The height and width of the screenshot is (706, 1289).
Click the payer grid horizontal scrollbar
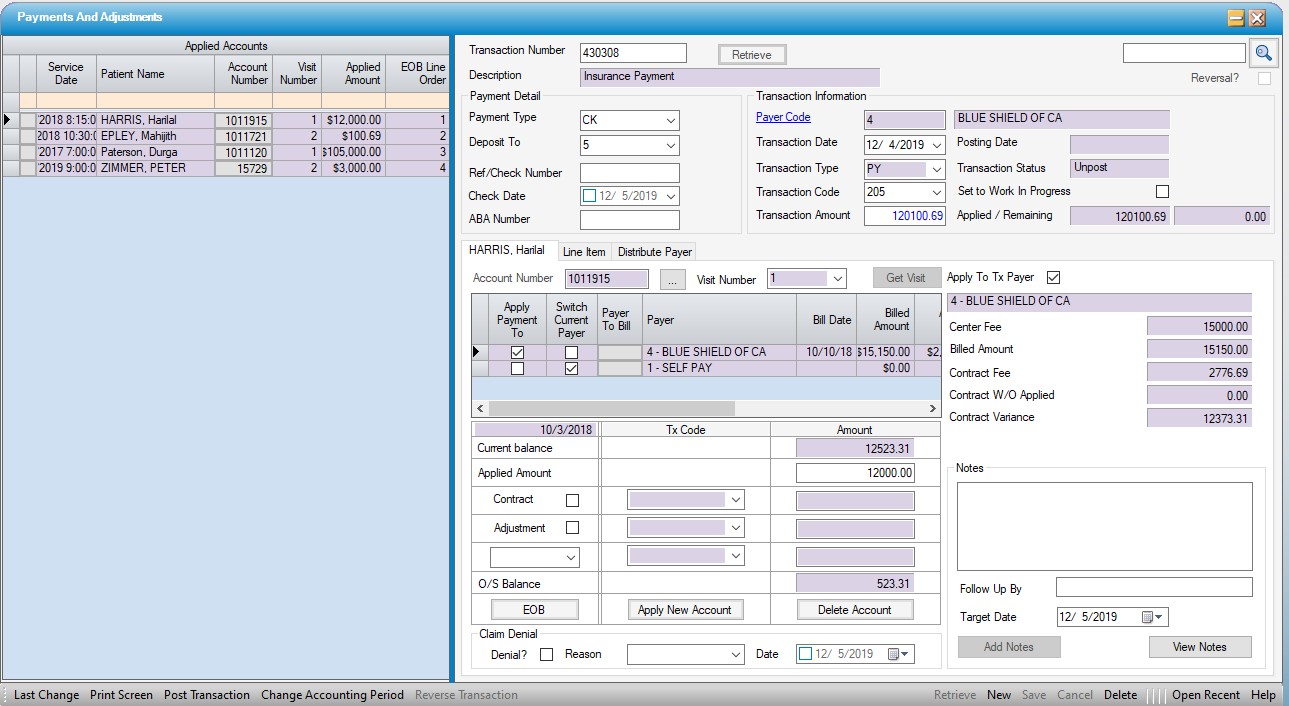tap(612, 409)
